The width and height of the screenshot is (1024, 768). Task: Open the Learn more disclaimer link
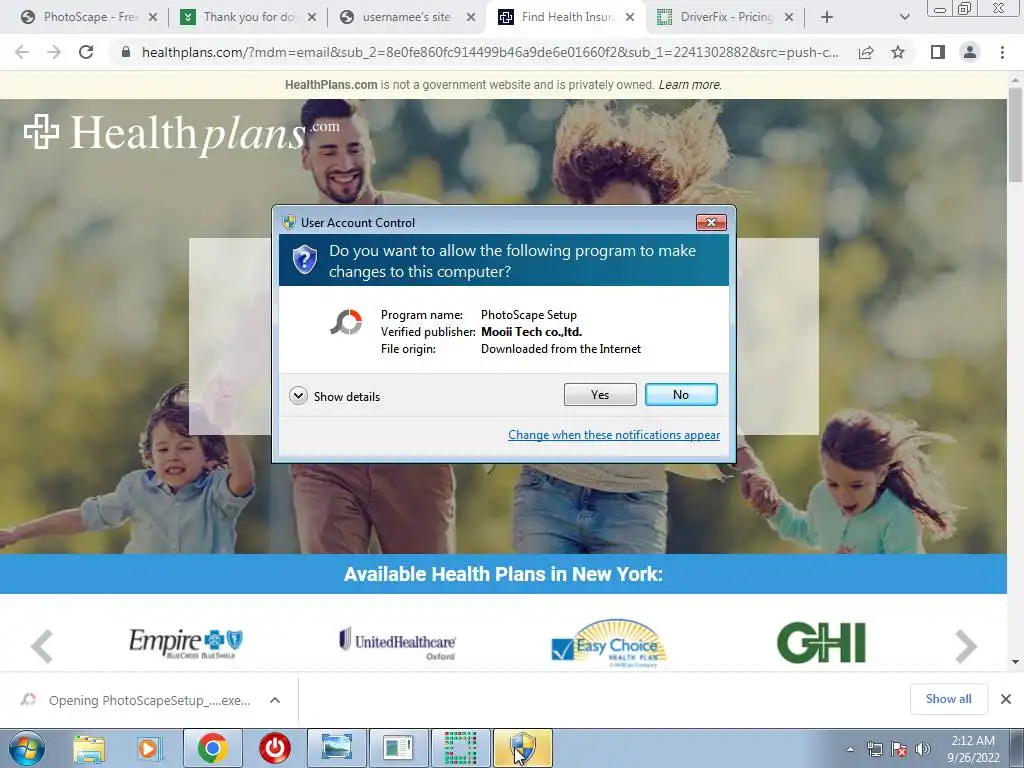pyautogui.click(x=690, y=85)
